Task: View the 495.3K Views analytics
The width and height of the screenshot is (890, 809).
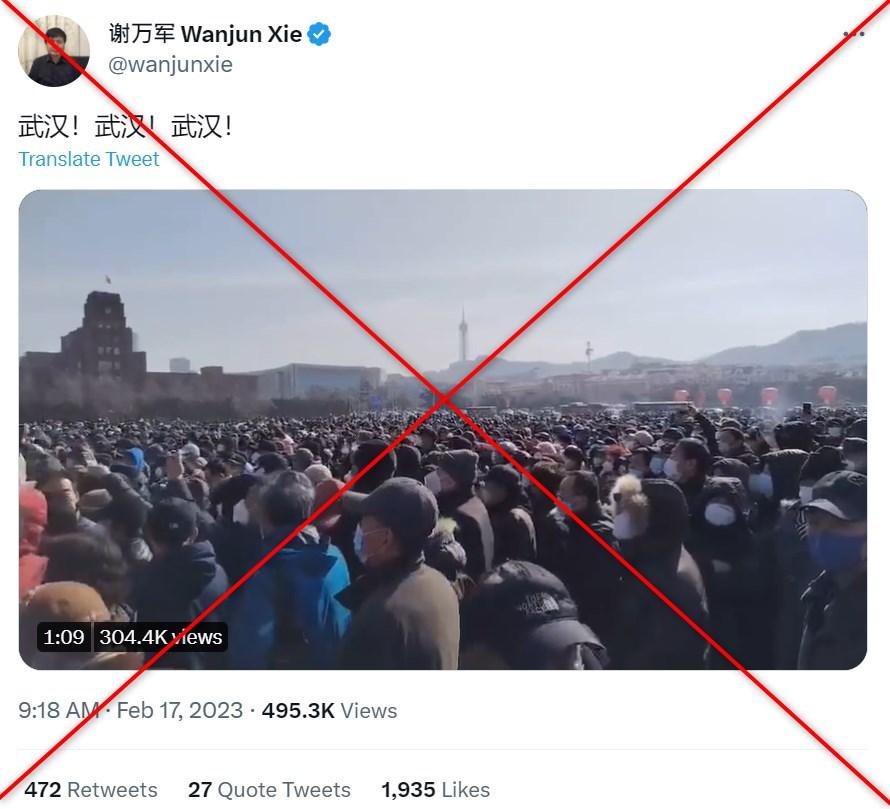Action: click(x=329, y=711)
